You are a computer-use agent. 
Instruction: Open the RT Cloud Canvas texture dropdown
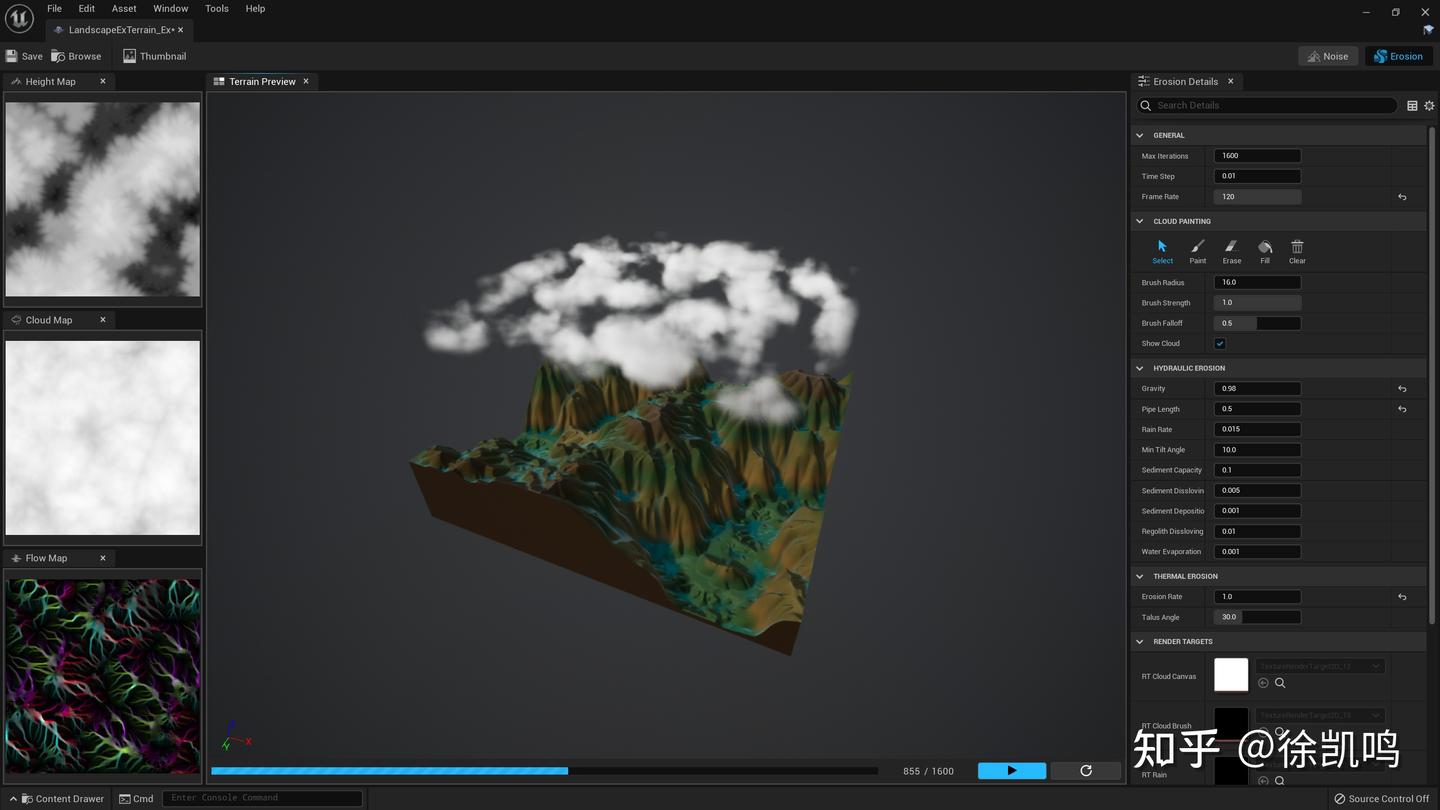(1319, 665)
